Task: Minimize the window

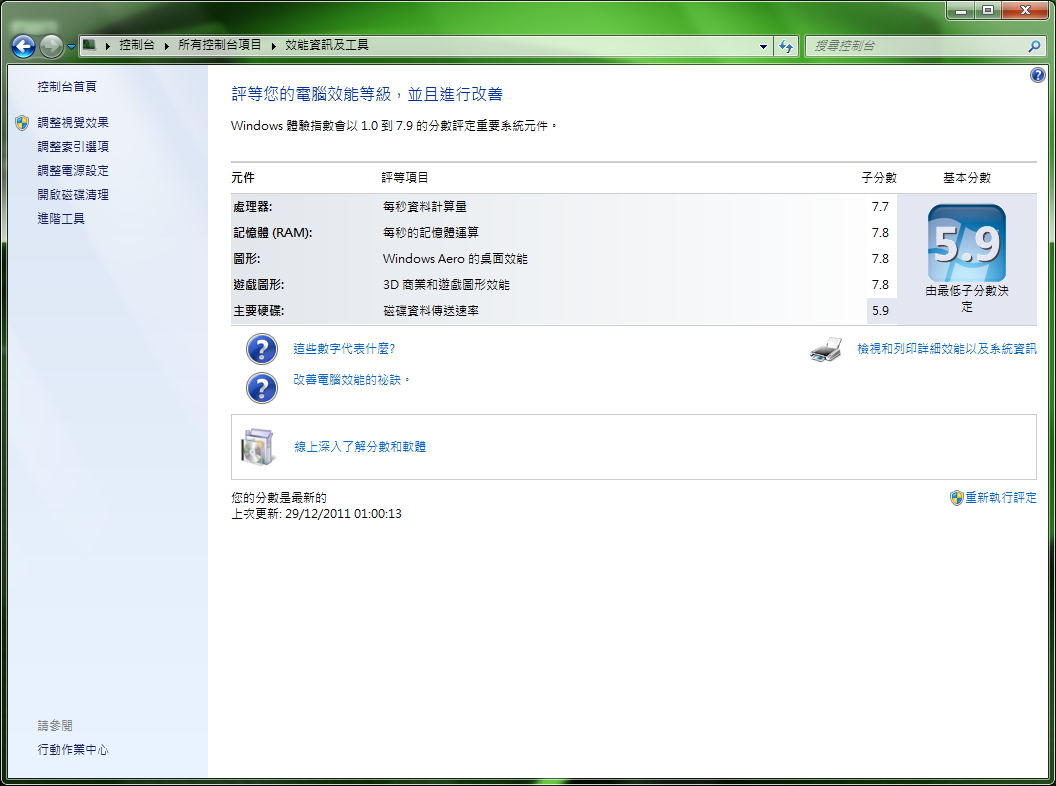Action: click(x=961, y=10)
